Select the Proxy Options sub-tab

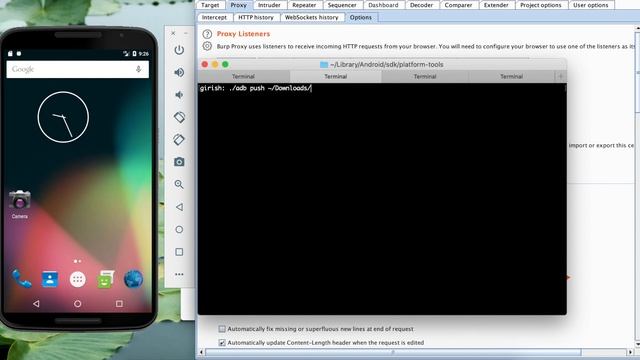tap(361, 17)
